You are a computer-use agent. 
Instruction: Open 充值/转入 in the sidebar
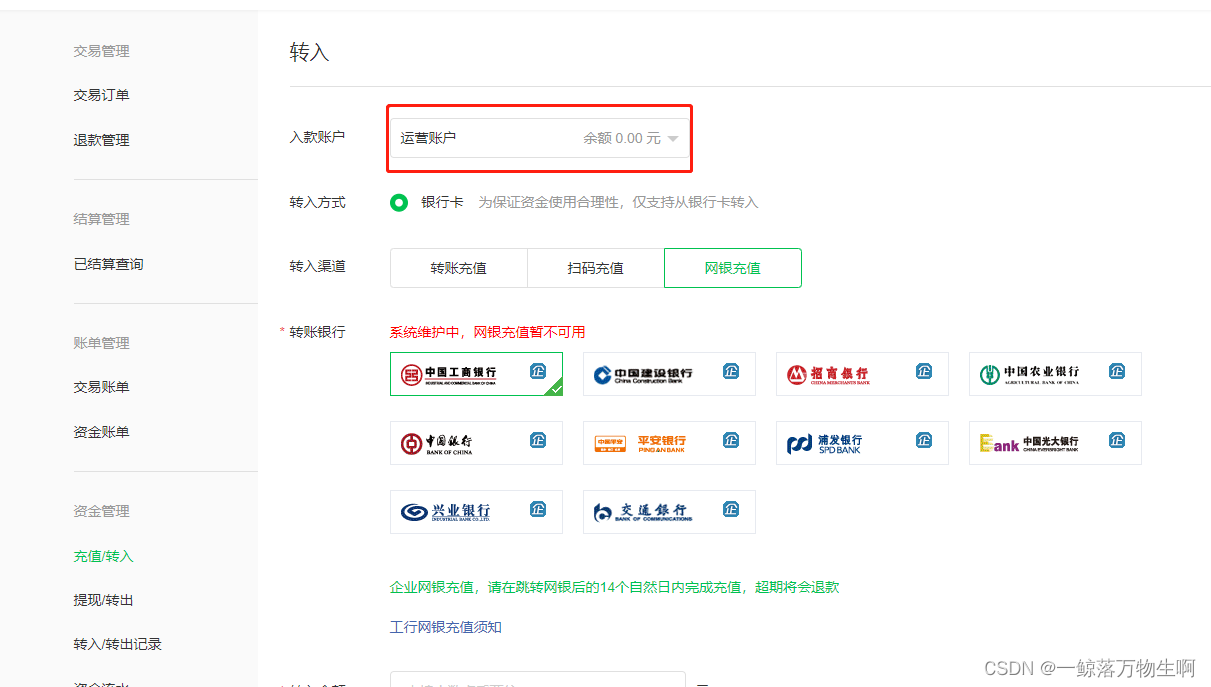(103, 556)
